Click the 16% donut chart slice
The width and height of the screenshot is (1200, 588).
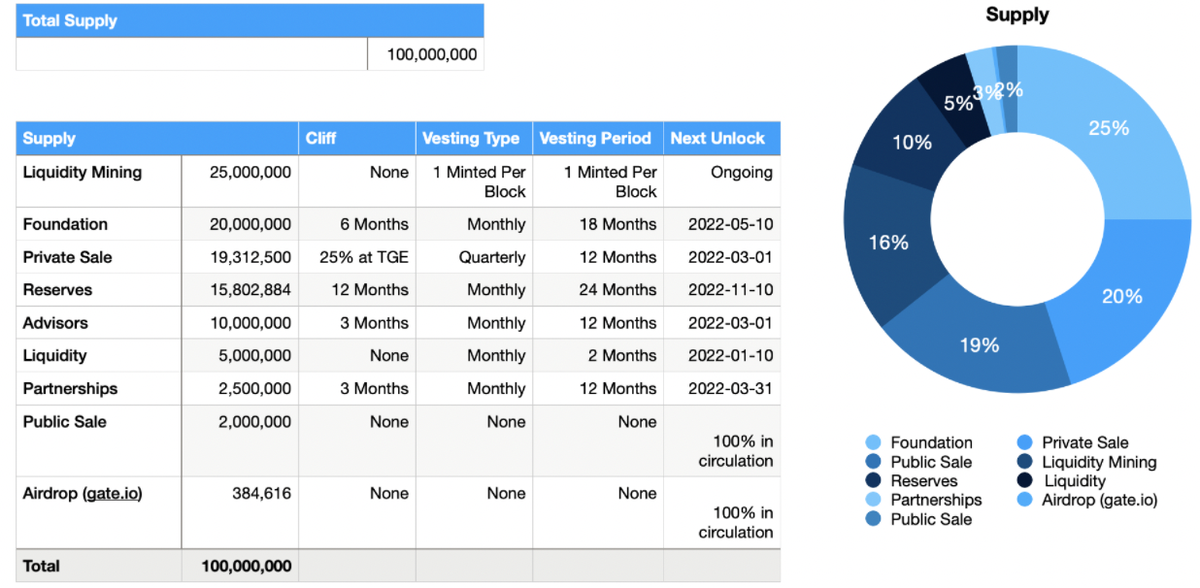pyautogui.click(x=887, y=242)
